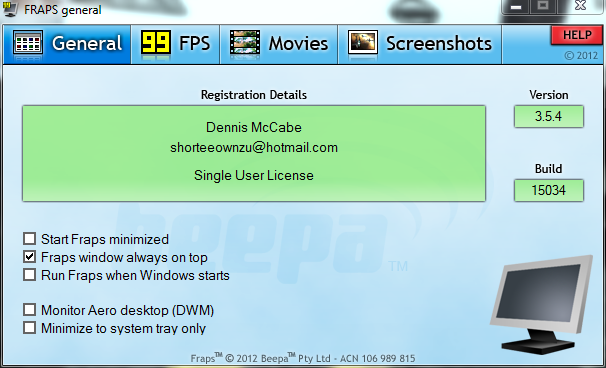The width and height of the screenshot is (606, 368).
Task: Click the Screenshots picture icon
Action: point(363,42)
